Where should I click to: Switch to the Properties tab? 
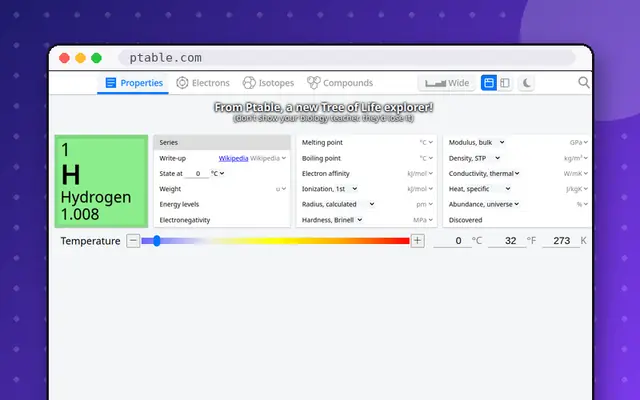pos(133,83)
